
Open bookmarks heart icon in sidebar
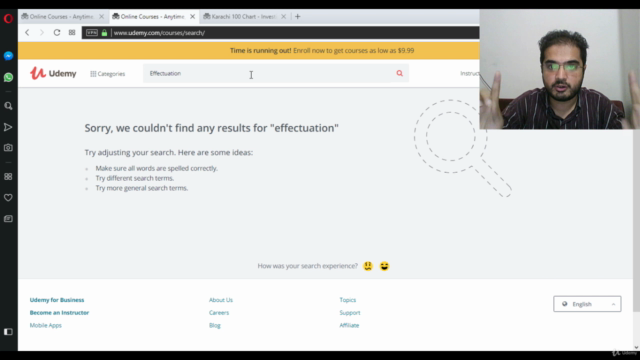pos(8,198)
